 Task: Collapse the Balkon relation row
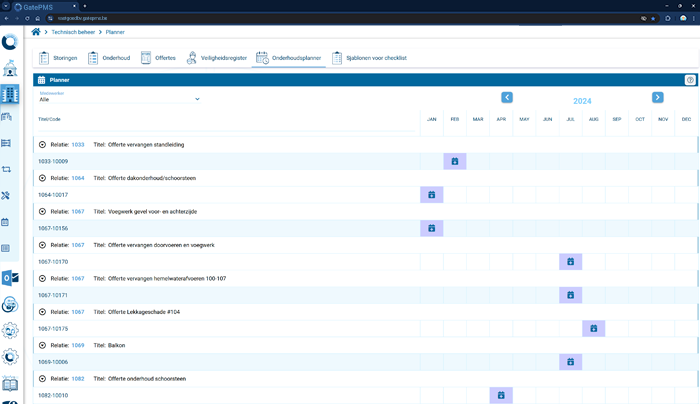tap(43, 345)
